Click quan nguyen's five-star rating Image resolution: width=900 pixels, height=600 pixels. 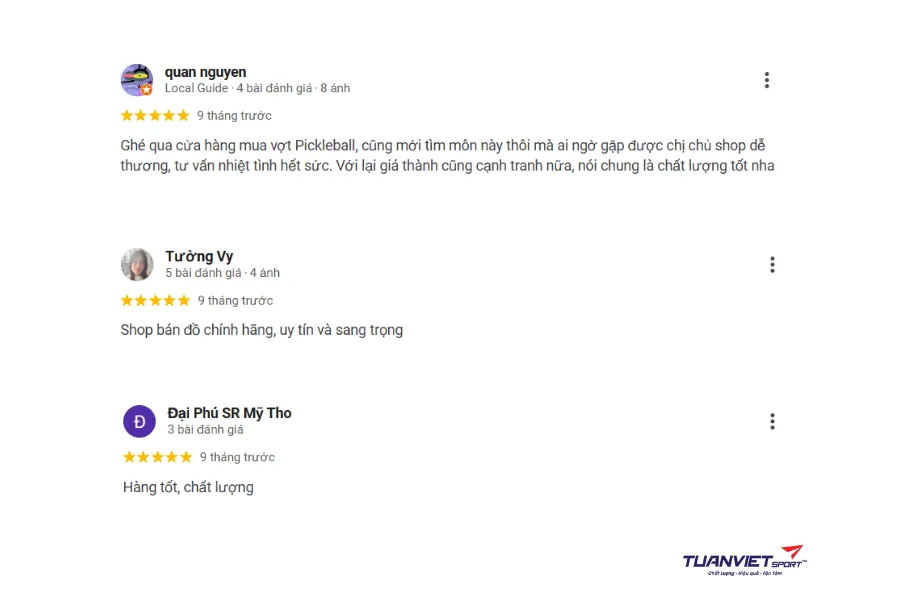point(155,115)
